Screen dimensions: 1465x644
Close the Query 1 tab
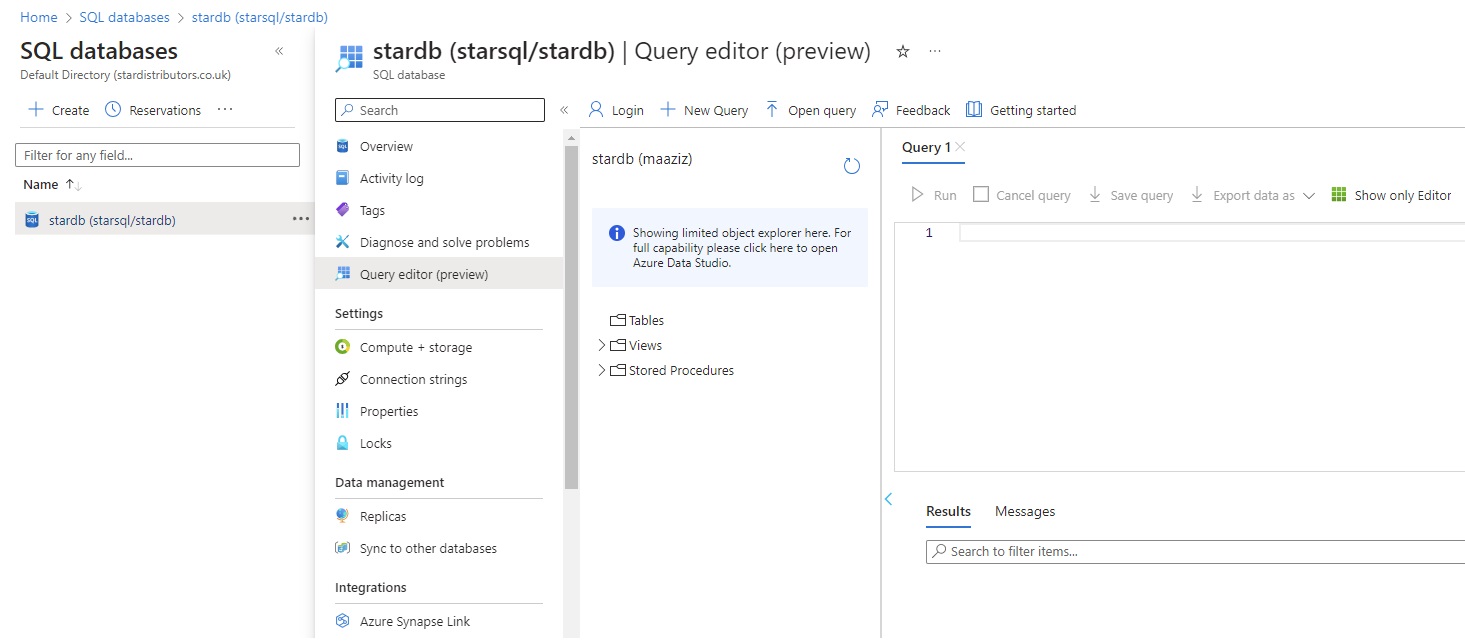pyautogui.click(x=960, y=147)
